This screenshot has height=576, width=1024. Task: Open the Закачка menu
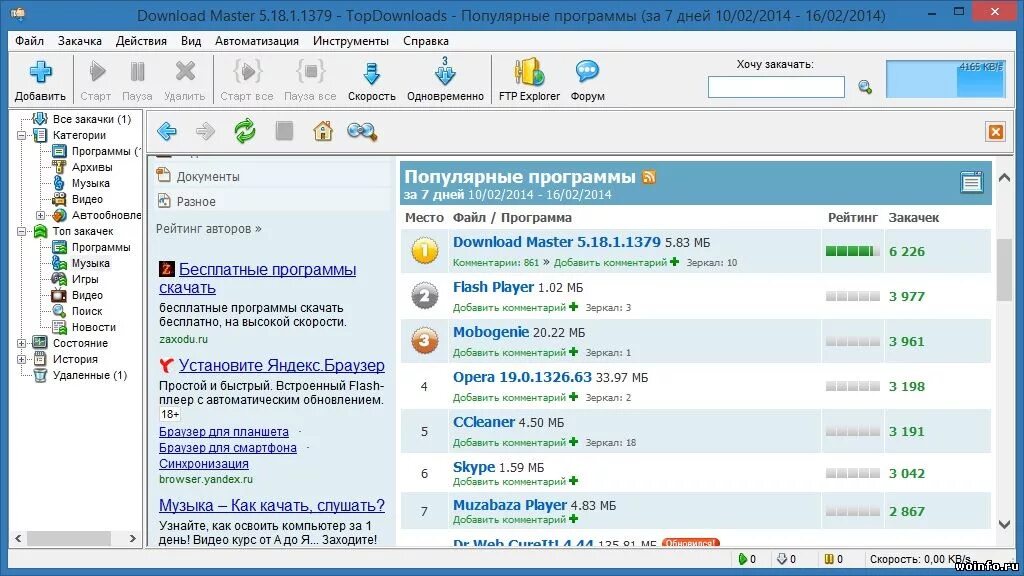click(x=80, y=40)
